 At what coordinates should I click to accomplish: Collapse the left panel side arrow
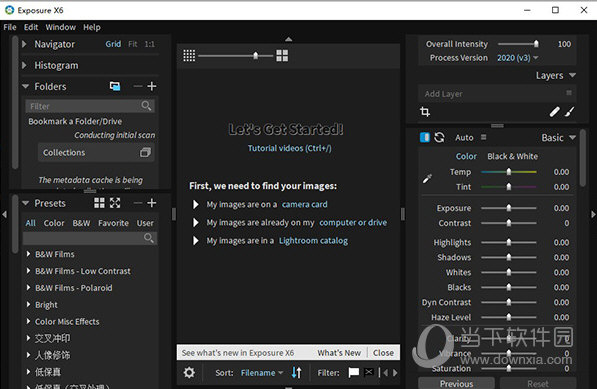pos(4,215)
